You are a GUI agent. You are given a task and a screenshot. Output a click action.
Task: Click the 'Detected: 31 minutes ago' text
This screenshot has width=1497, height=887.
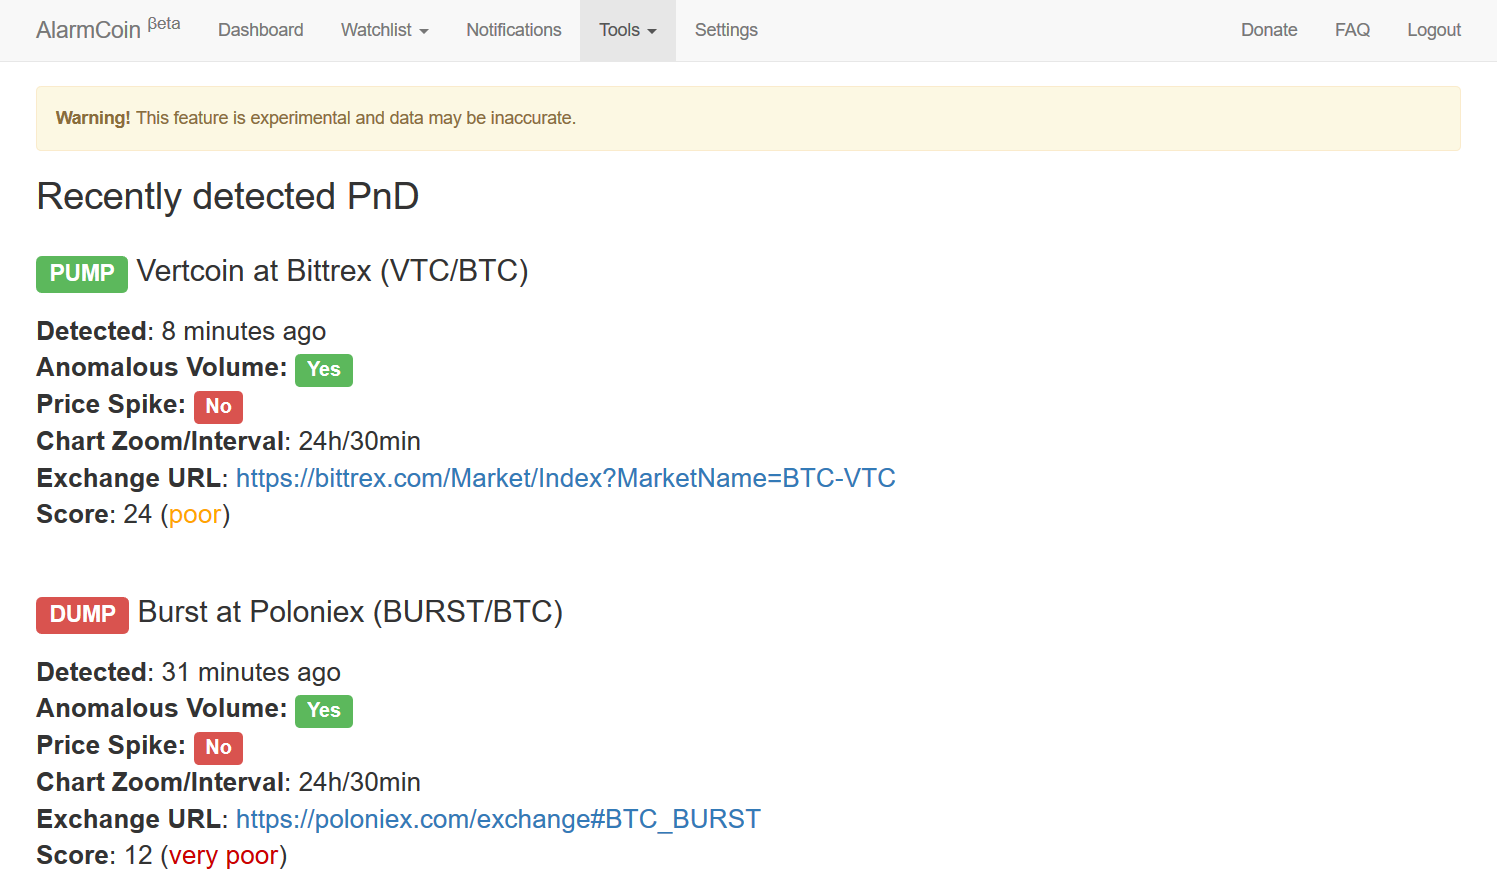pos(189,672)
